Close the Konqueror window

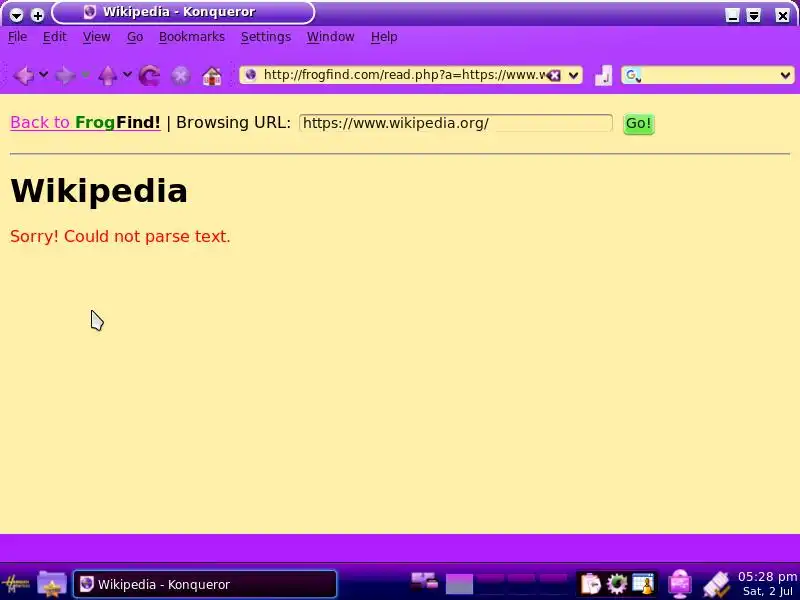click(x=782, y=16)
